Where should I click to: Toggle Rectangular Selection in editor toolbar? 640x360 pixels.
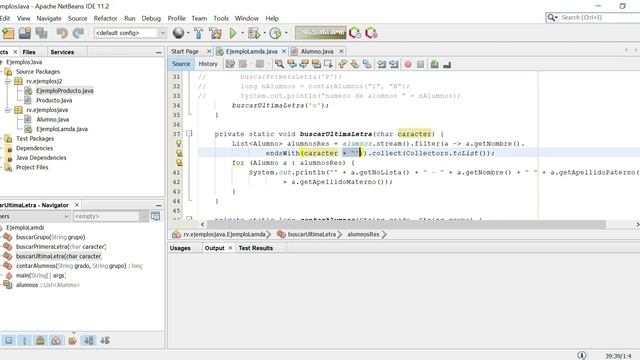tap(328, 64)
